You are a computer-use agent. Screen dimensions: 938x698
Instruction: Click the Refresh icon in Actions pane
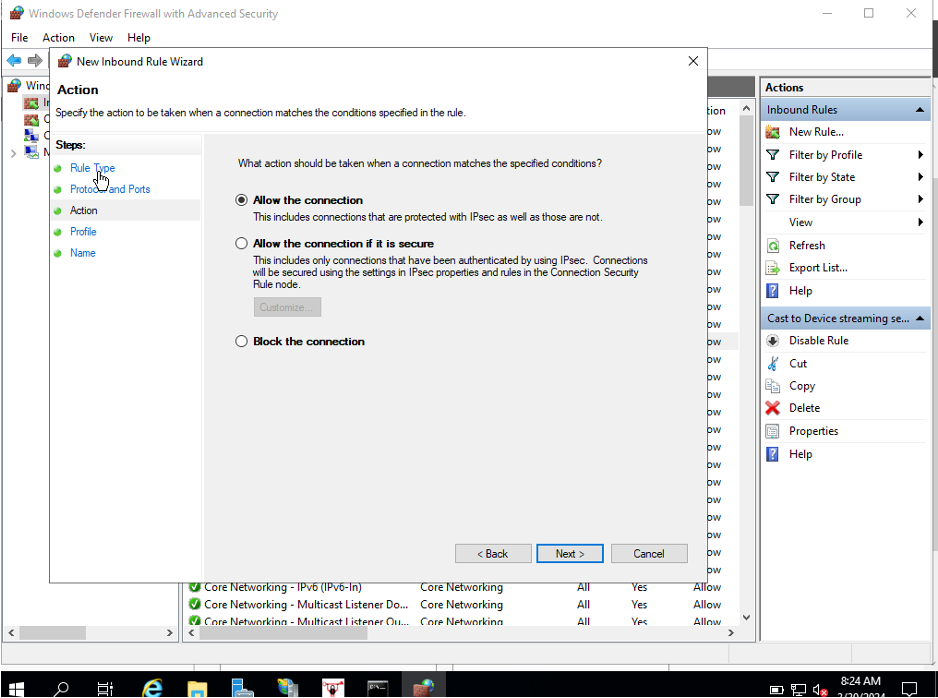click(773, 245)
